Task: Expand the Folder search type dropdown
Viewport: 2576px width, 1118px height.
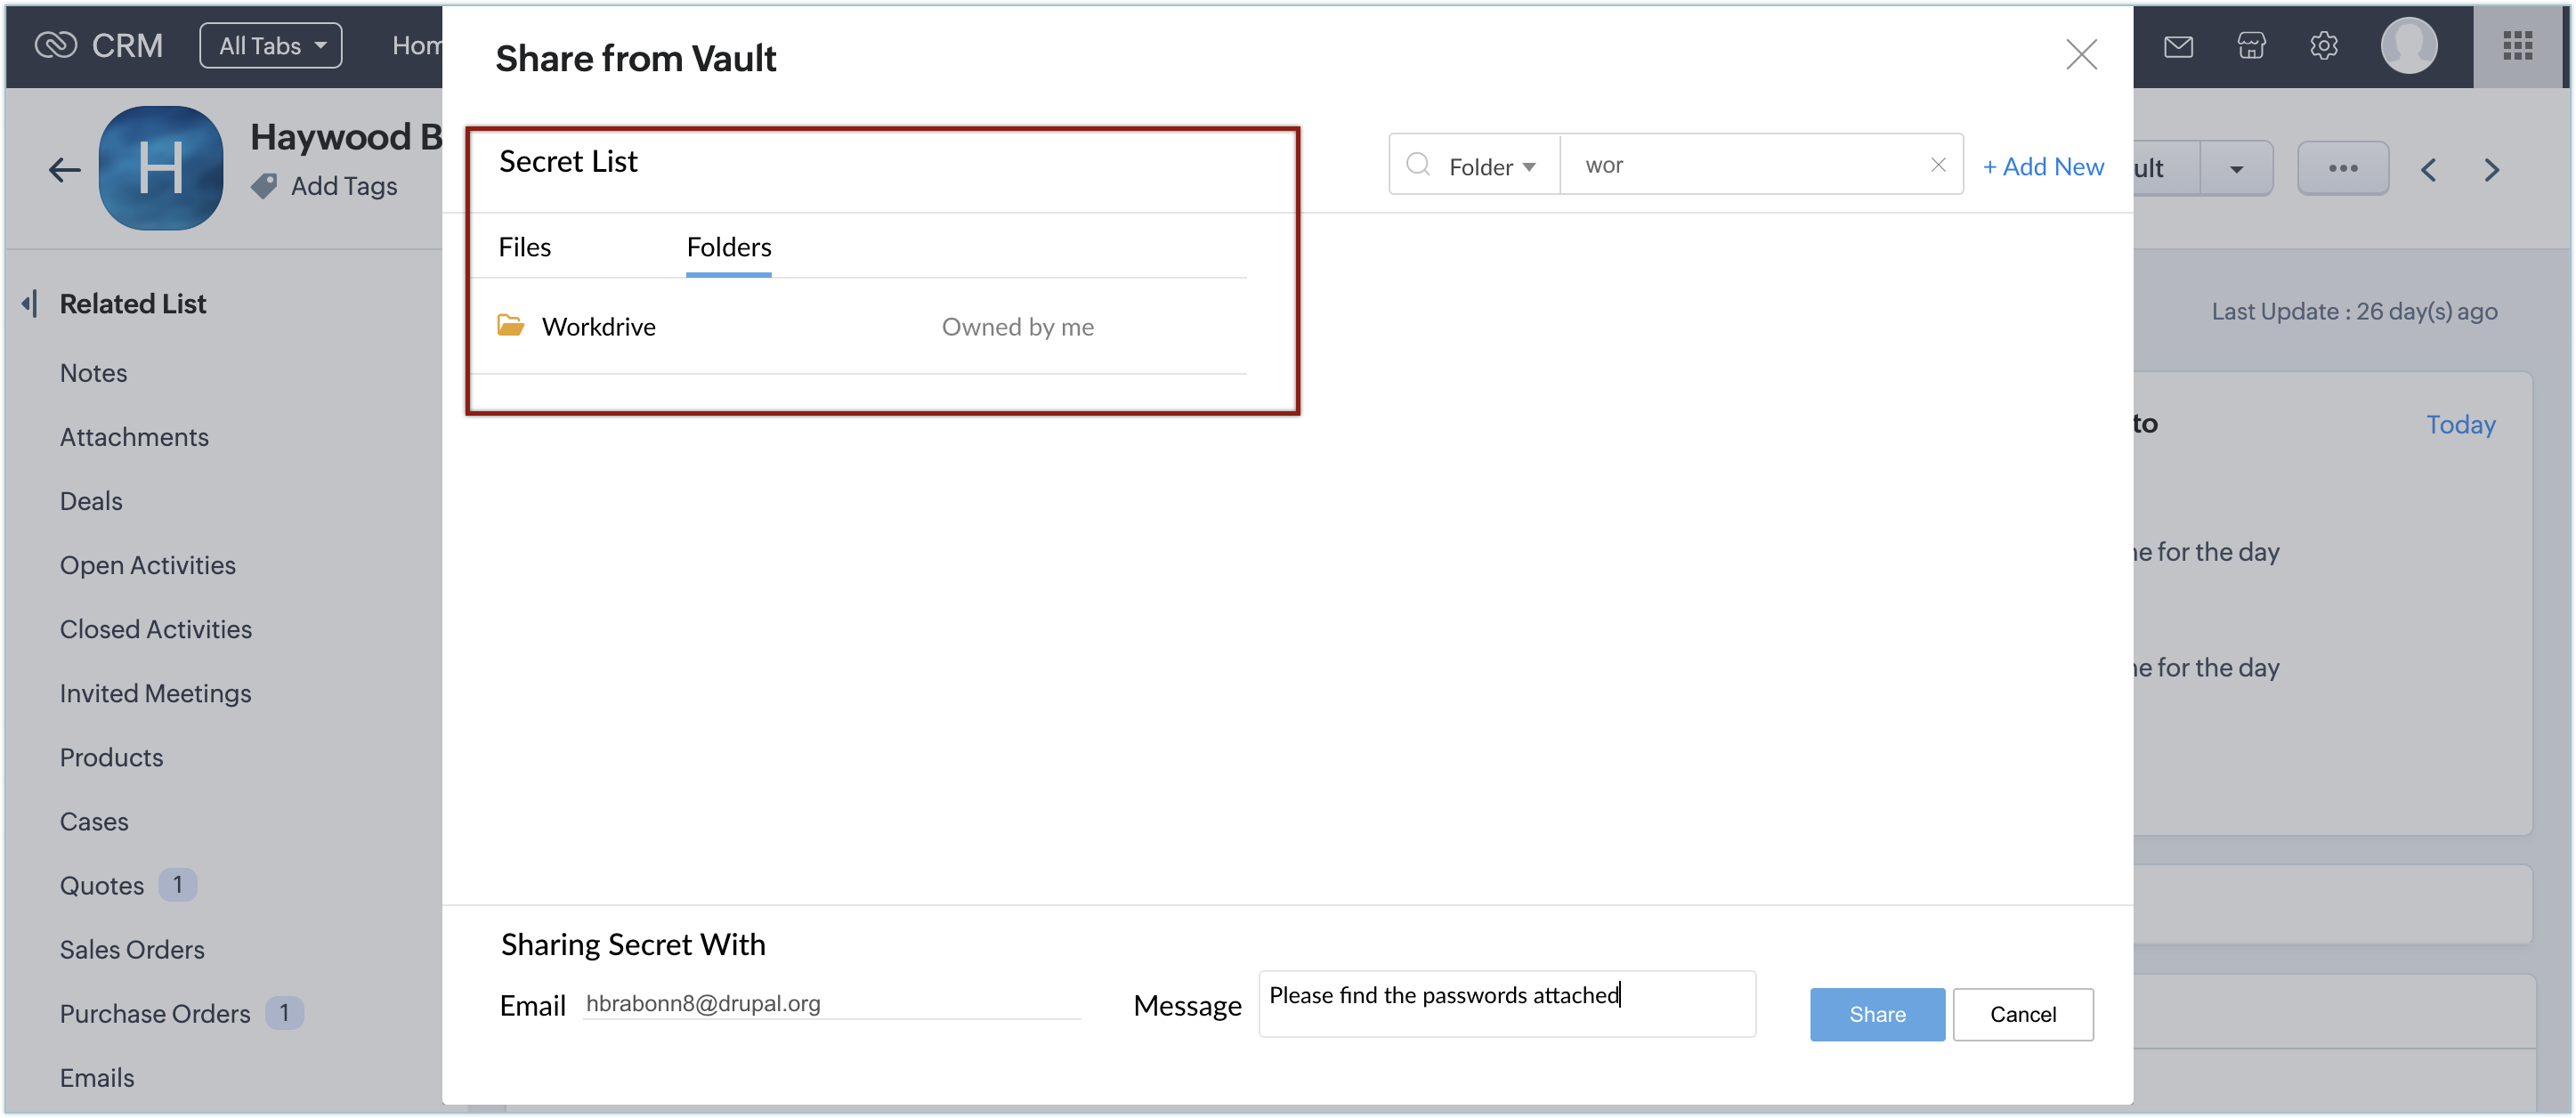Action: (x=1491, y=167)
